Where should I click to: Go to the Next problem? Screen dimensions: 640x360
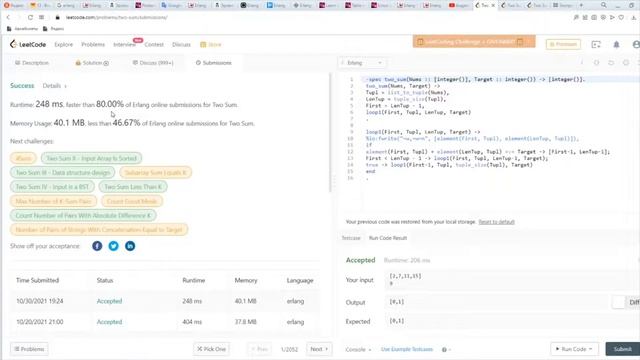(319, 349)
